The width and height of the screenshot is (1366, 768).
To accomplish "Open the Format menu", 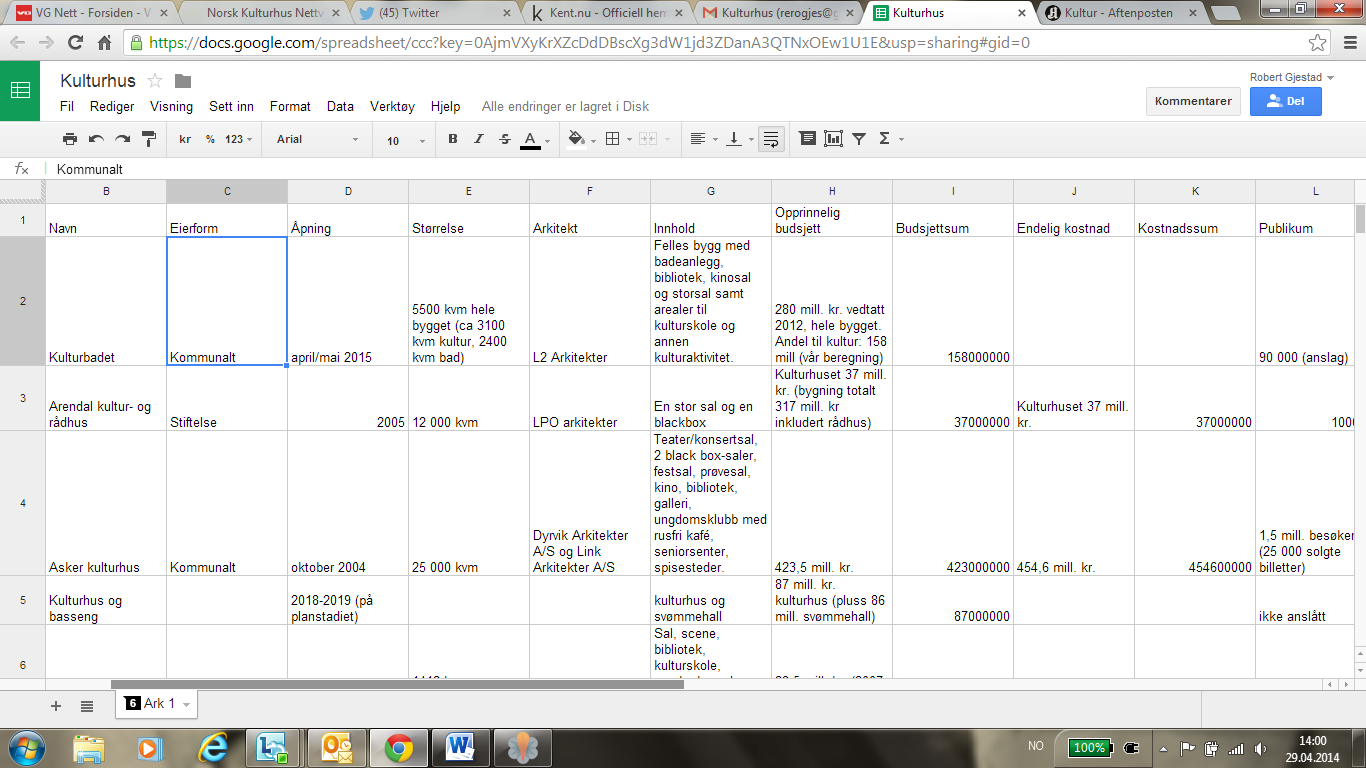I will pyautogui.click(x=290, y=106).
